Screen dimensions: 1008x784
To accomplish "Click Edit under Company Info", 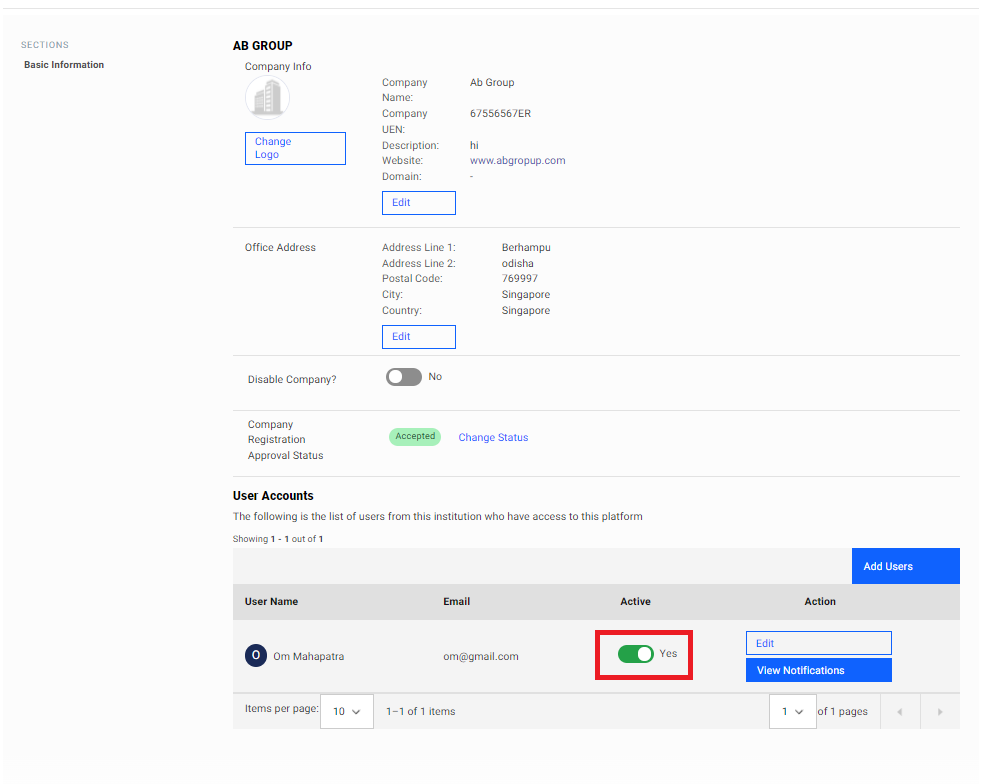I will [418, 202].
